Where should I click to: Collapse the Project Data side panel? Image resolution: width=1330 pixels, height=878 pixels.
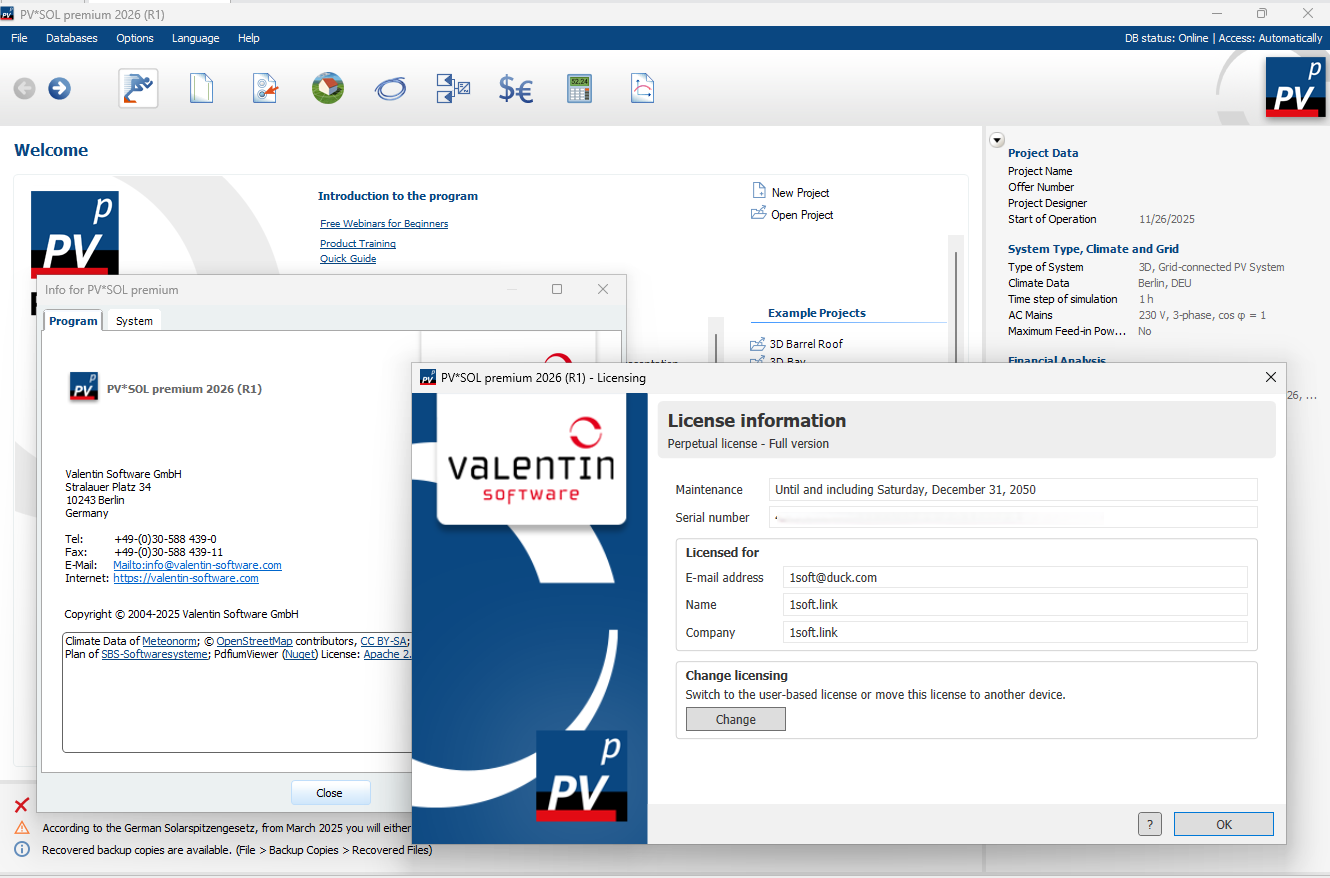click(997, 140)
